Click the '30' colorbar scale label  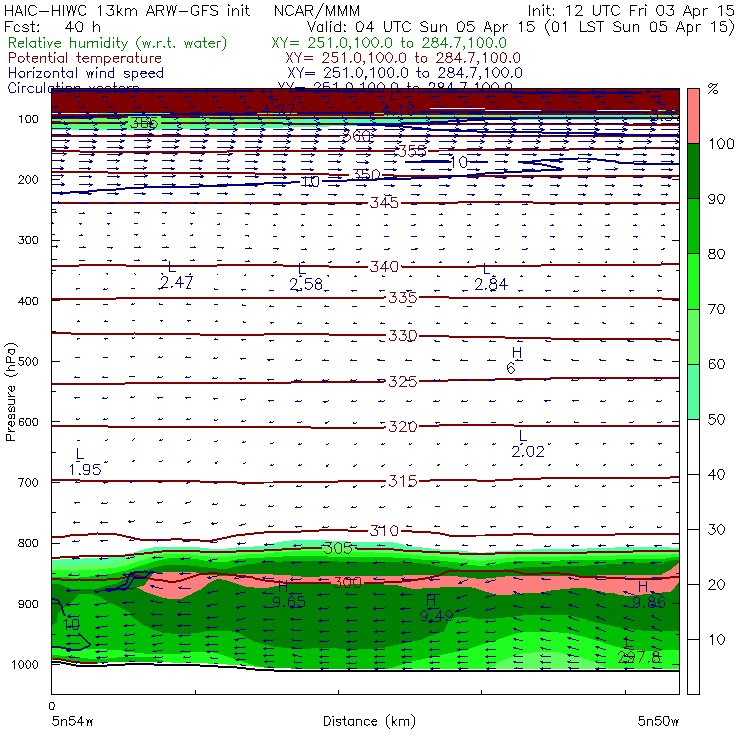pos(717,530)
